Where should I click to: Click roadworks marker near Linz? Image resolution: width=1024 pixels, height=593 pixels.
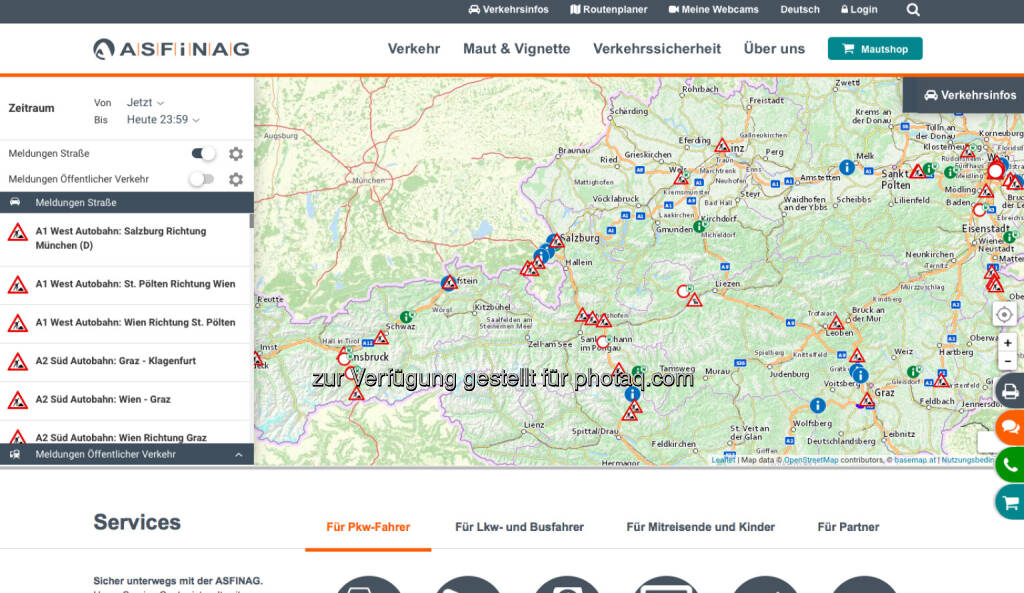tap(722, 146)
